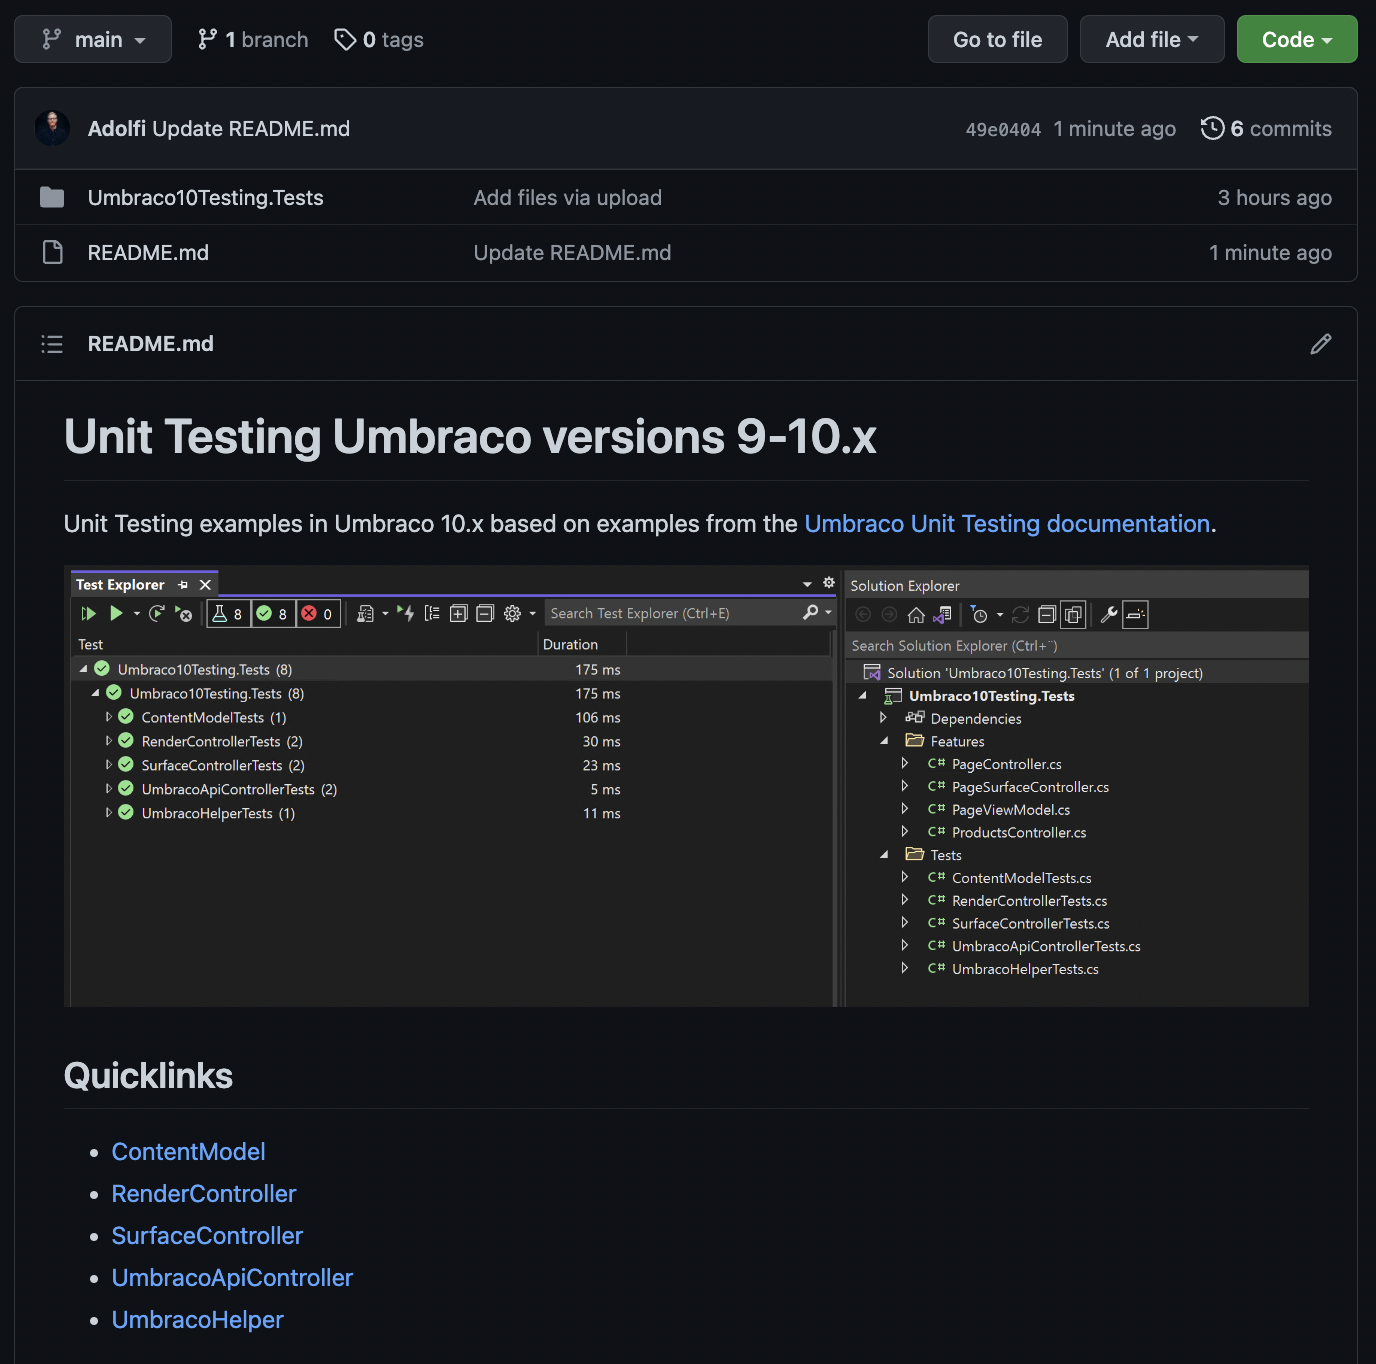Screen dimensions: 1376x1364
Task: Follow the SurfaceController quicklink
Action: tap(207, 1236)
